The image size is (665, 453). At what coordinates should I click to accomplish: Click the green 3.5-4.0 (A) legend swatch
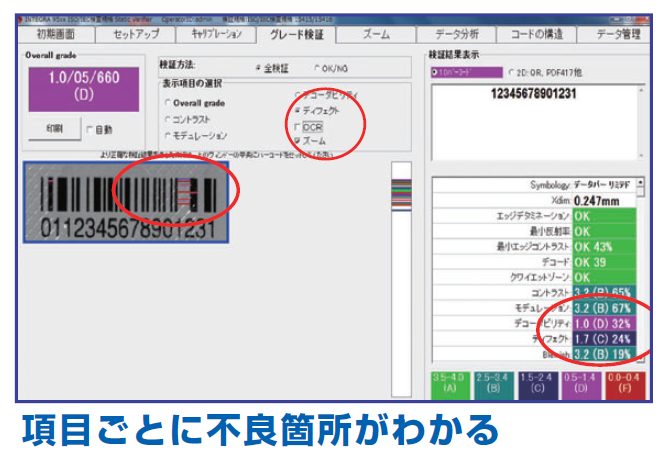point(450,385)
